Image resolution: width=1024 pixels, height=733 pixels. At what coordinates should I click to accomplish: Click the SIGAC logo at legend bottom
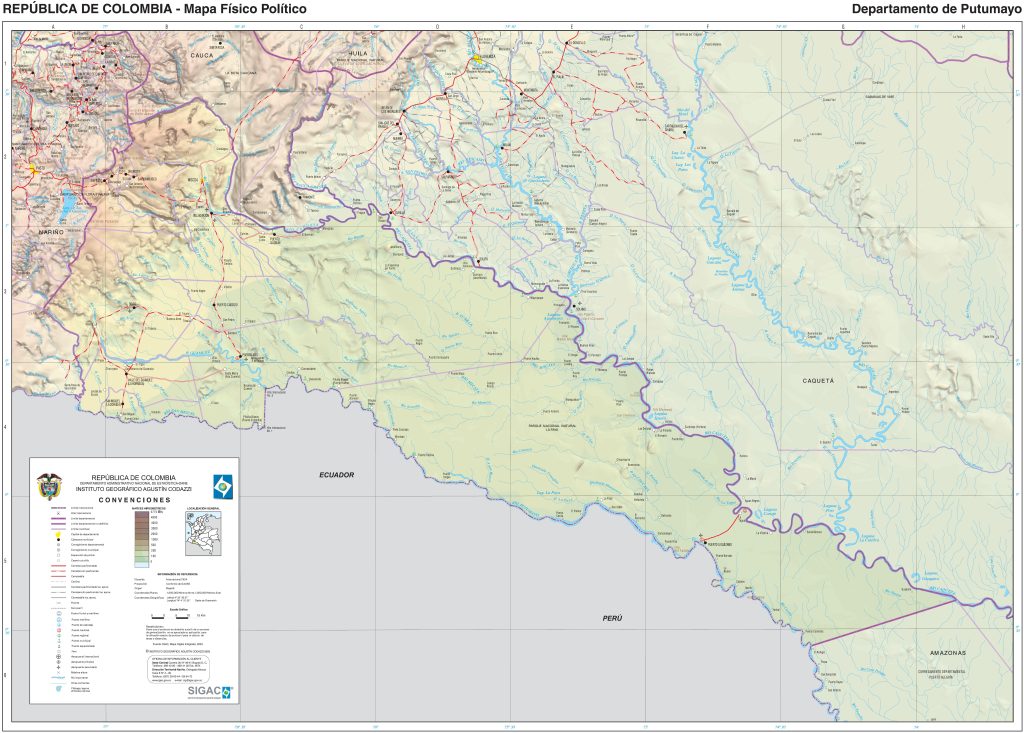tap(208, 692)
